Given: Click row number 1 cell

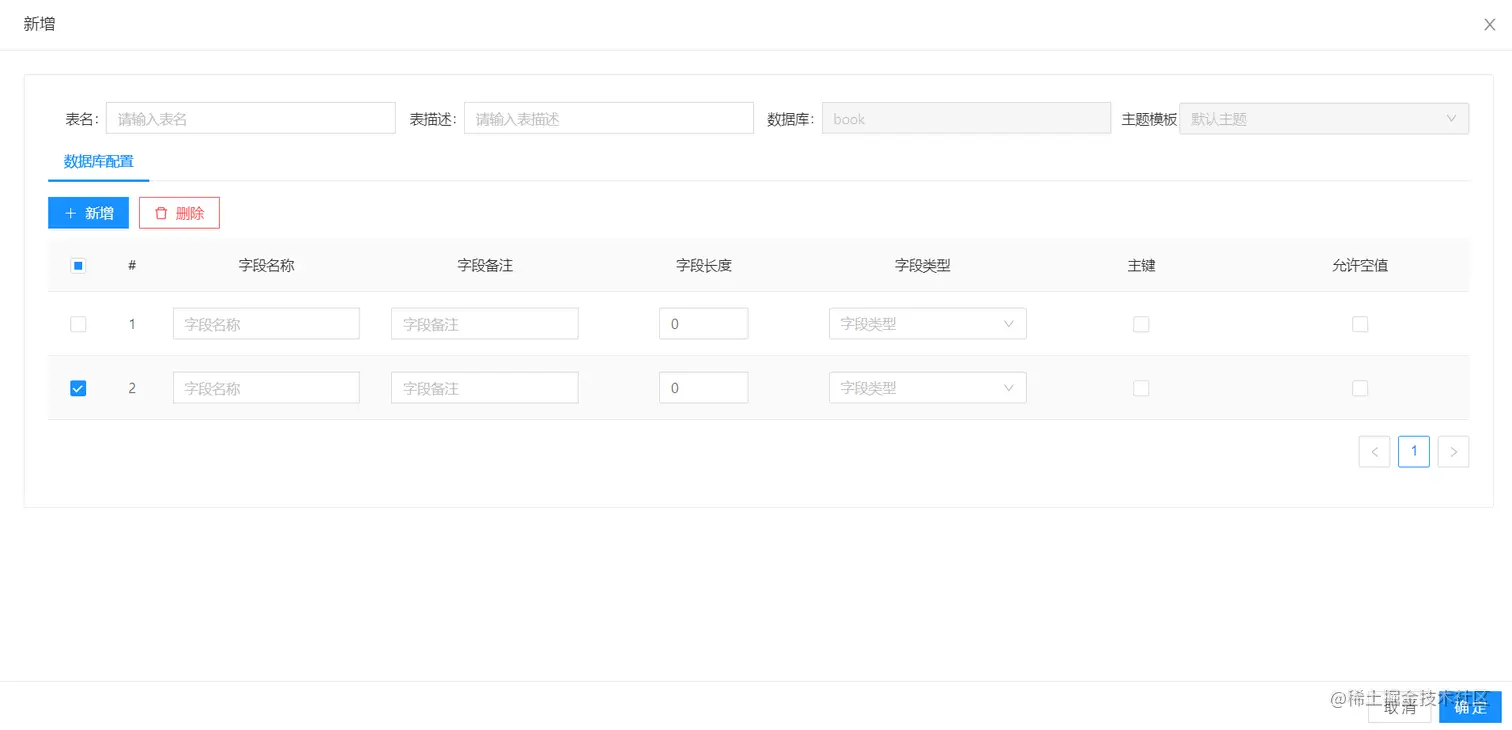Looking at the screenshot, I should 132,324.
